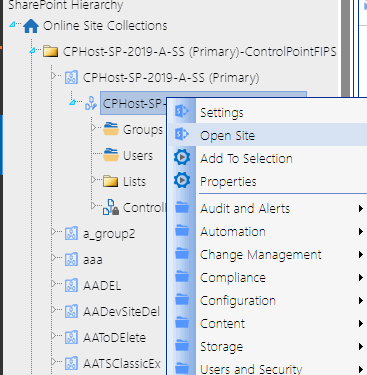
Task: Open the Change Management submenu
Action: tap(267, 255)
